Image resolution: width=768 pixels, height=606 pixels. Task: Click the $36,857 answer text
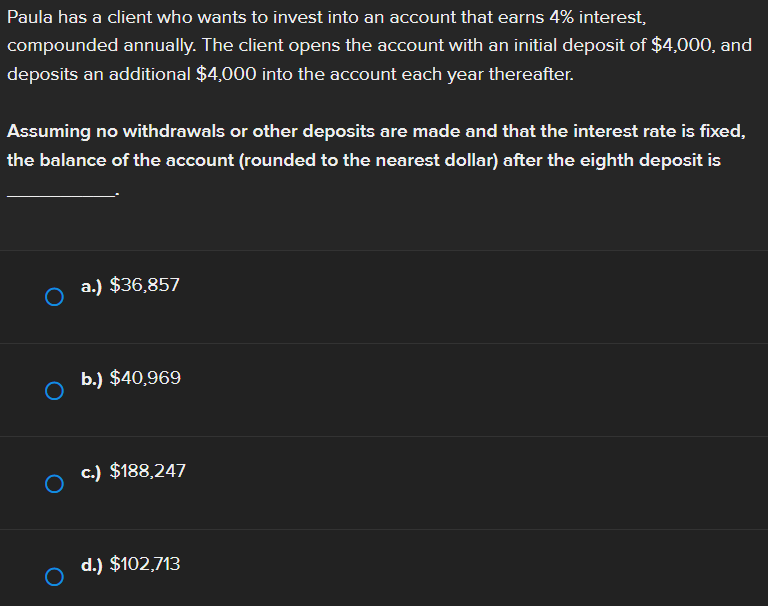[144, 285]
